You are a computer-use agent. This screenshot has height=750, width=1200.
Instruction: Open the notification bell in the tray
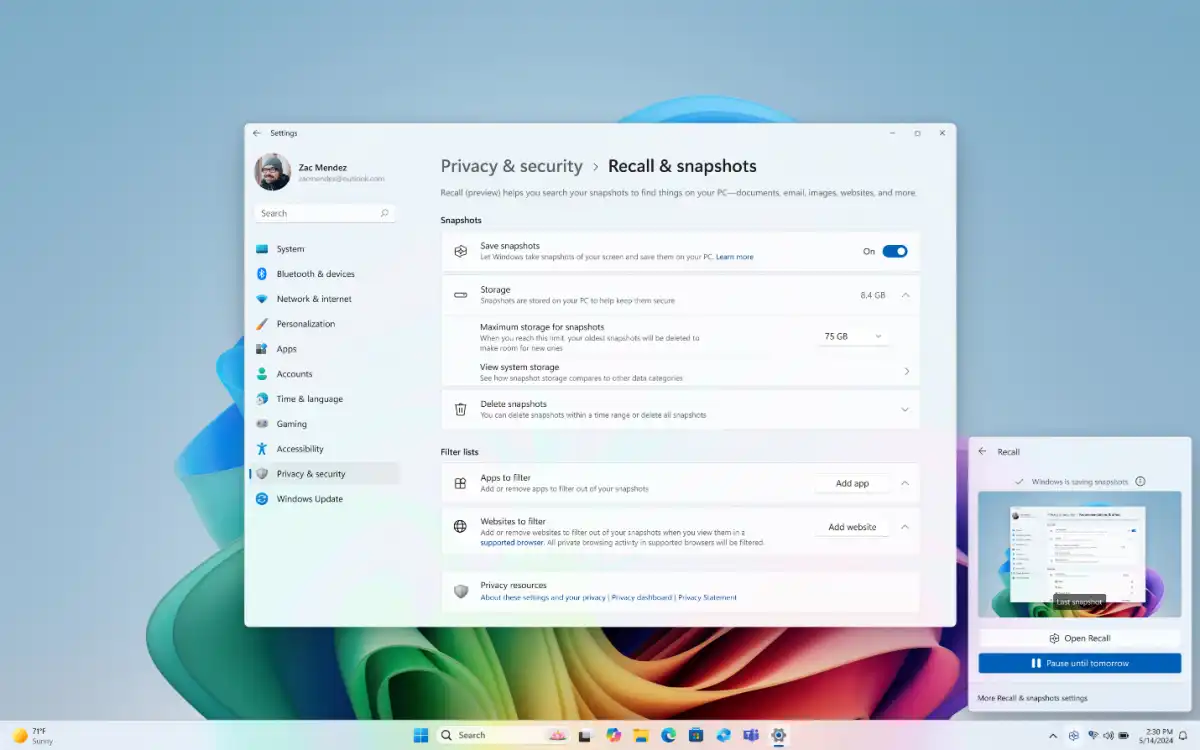(1183, 735)
